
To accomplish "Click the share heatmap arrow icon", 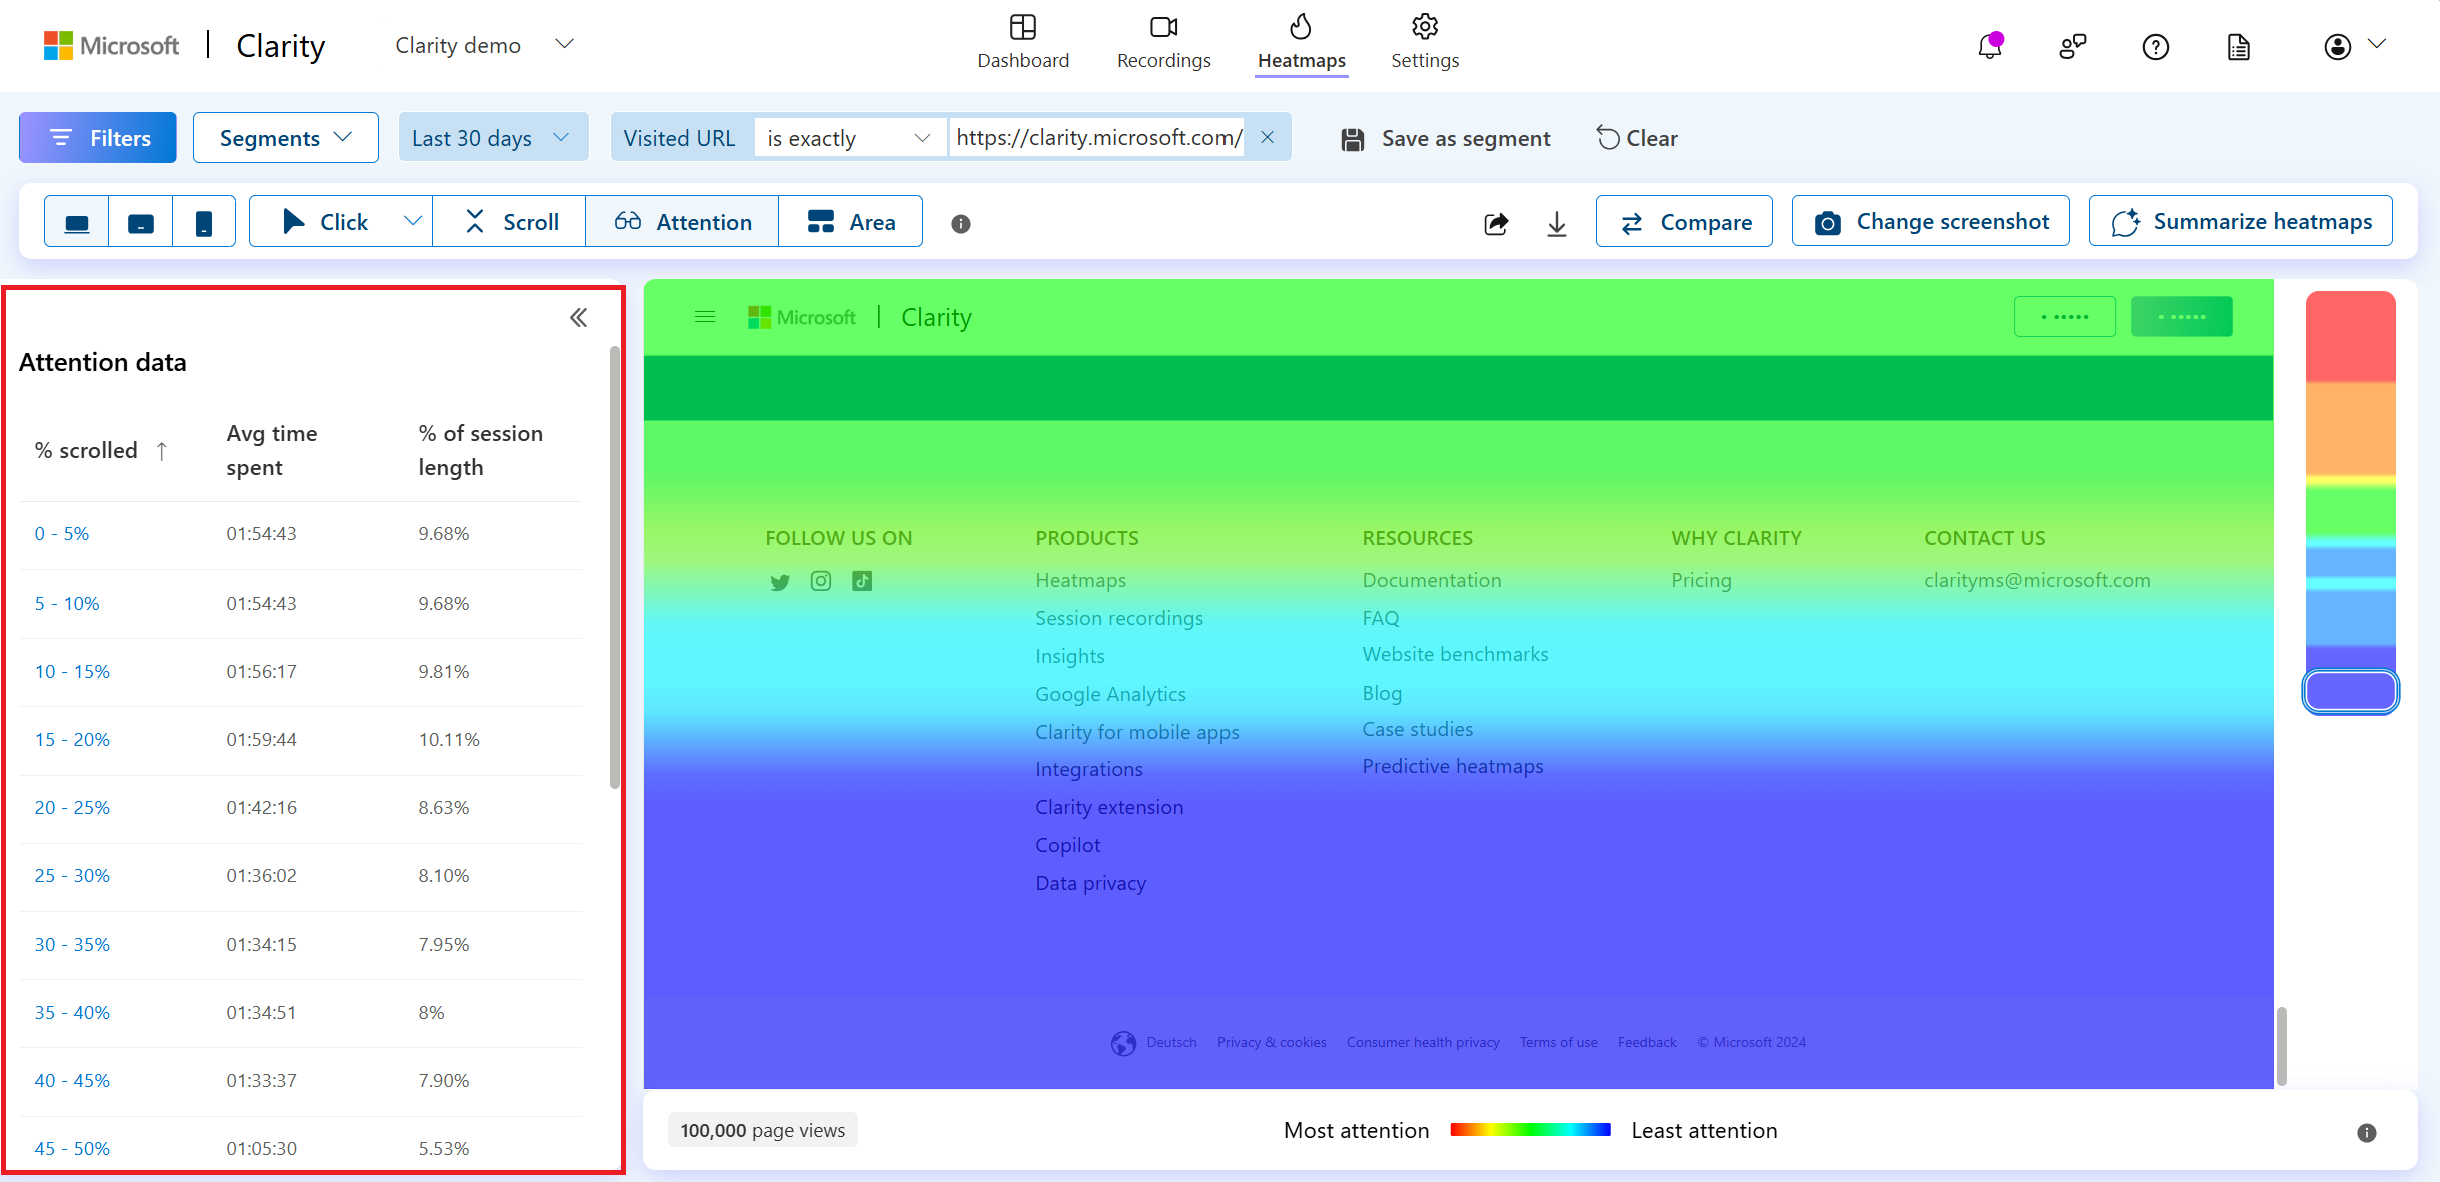I will 1496,223.
